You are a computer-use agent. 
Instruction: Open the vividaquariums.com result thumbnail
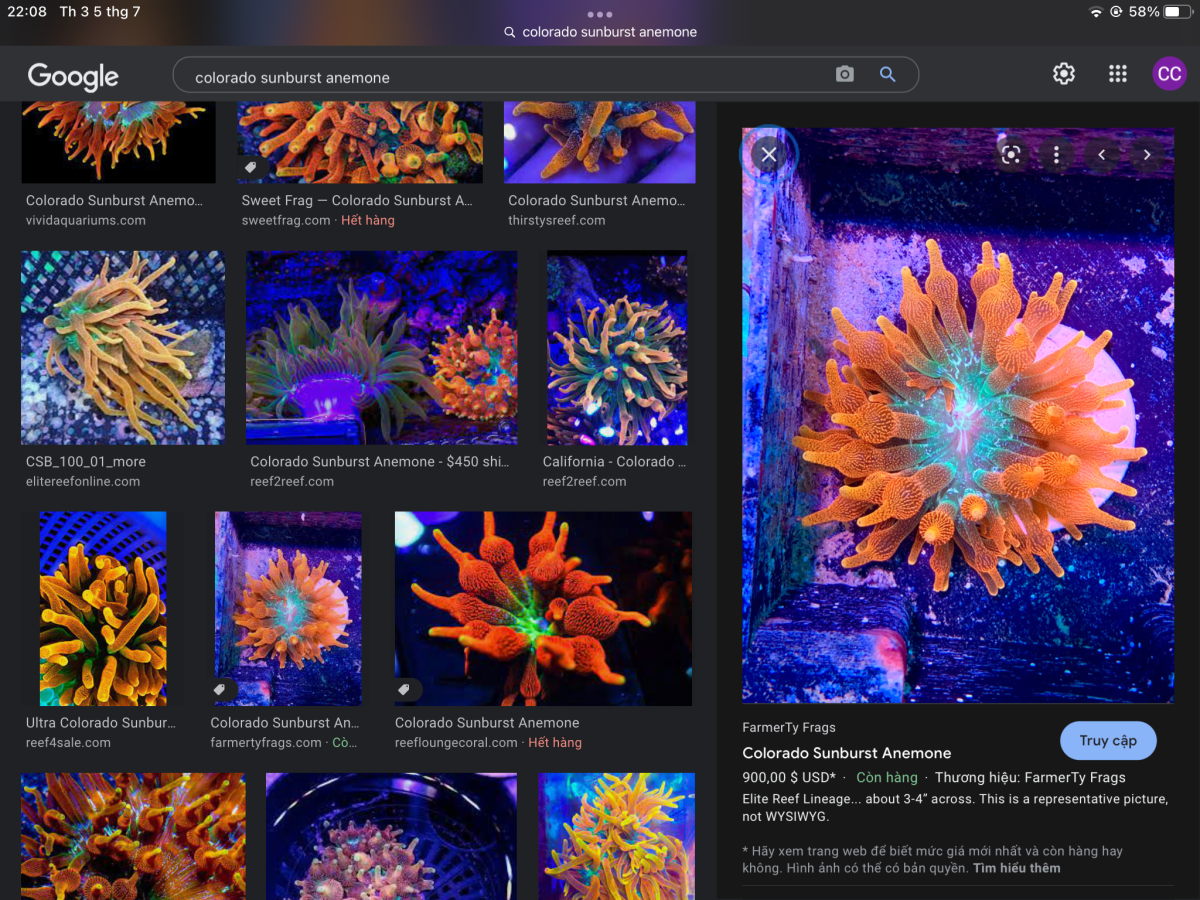point(118,142)
